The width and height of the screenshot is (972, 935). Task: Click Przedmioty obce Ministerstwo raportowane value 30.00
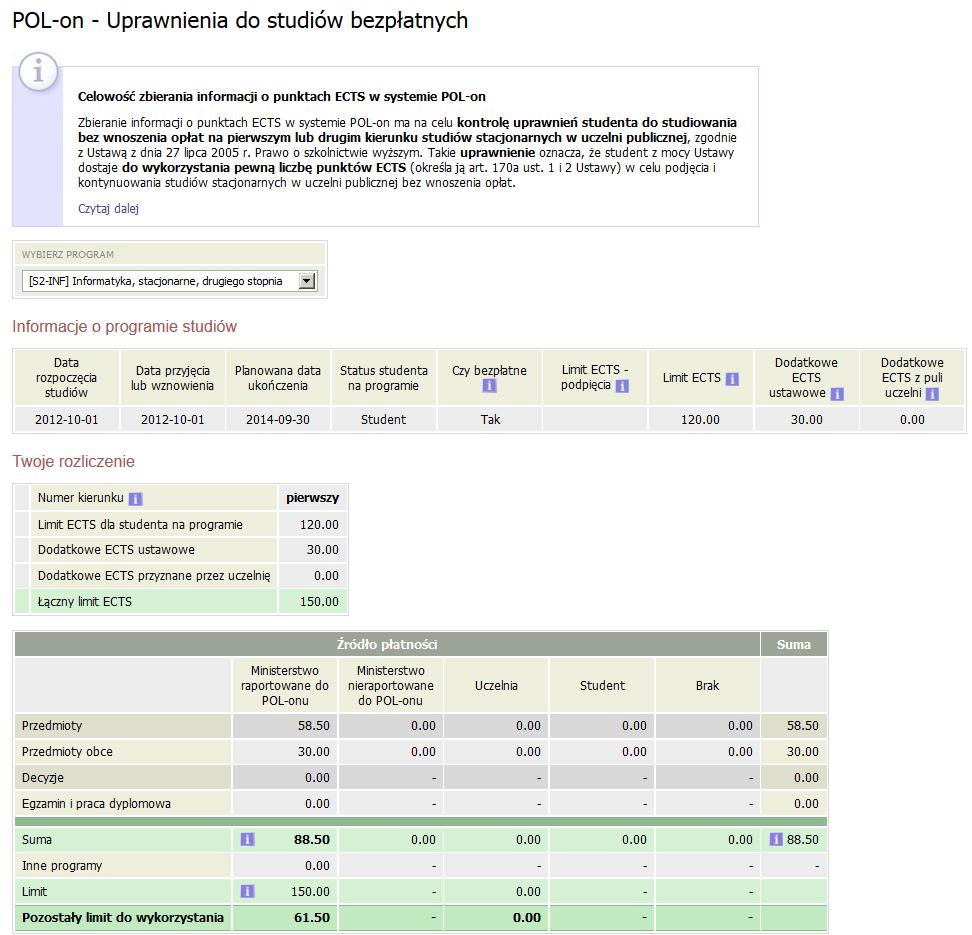[314, 751]
